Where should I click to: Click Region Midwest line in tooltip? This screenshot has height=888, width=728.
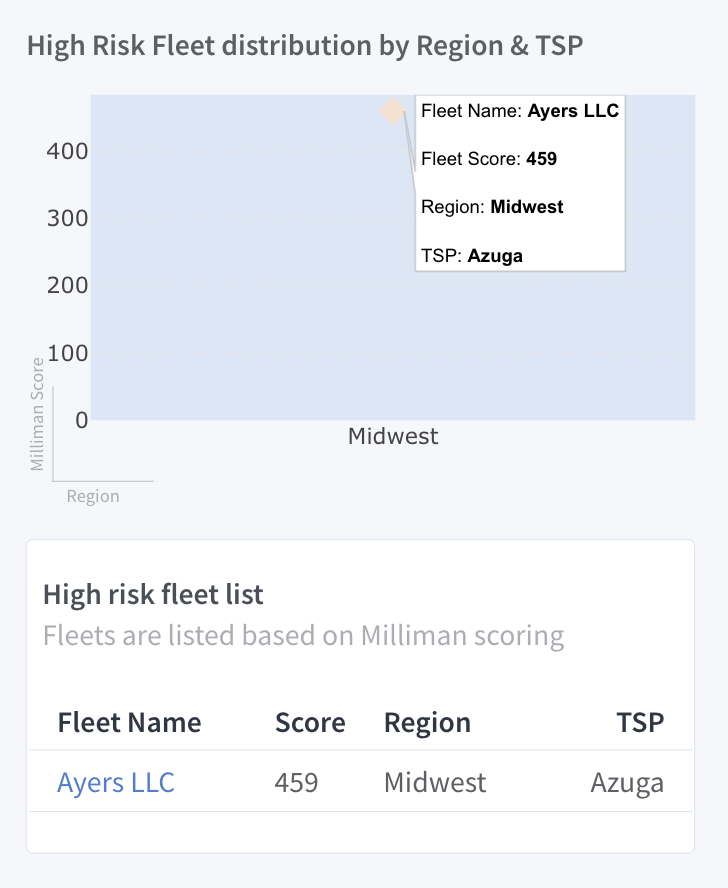coord(492,207)
